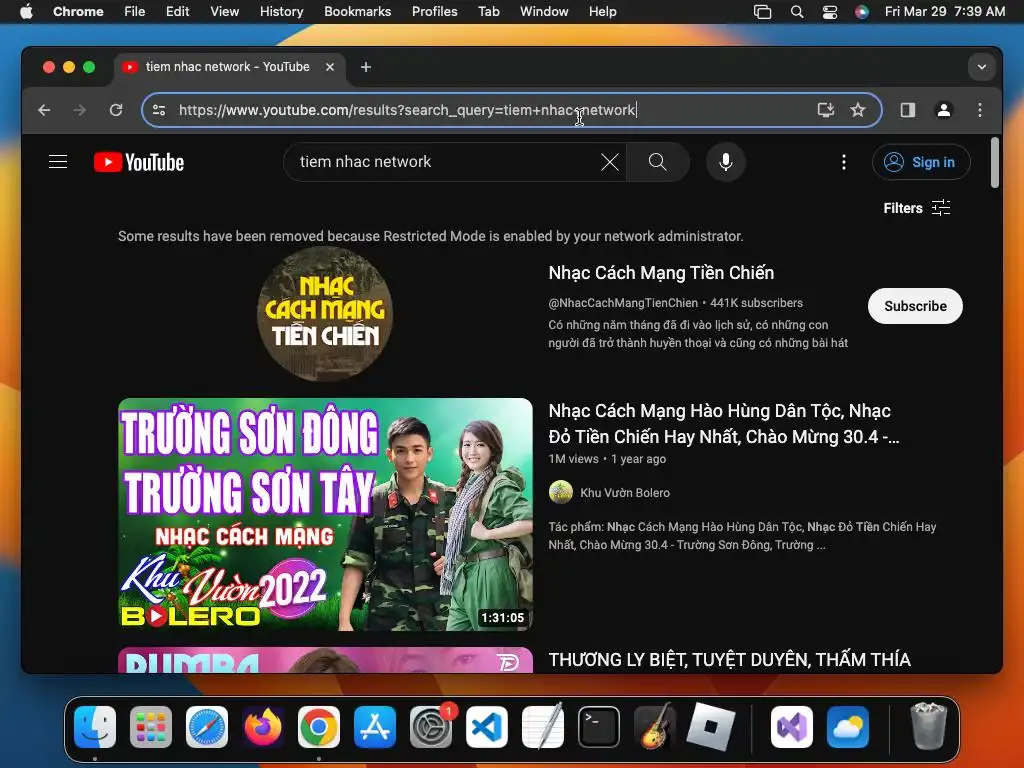Go to the YouTube home logo
1024x768 pixels.
click(x=139, y=162)
